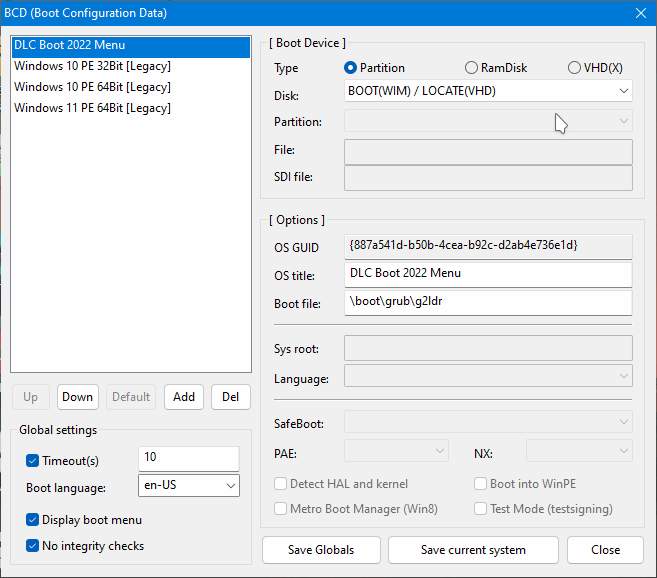Select Windows 10 PE 64Bit [Legacy] entry
This screenshot has width=657, height=578.
pyautogui.click(x=131, y=88)
